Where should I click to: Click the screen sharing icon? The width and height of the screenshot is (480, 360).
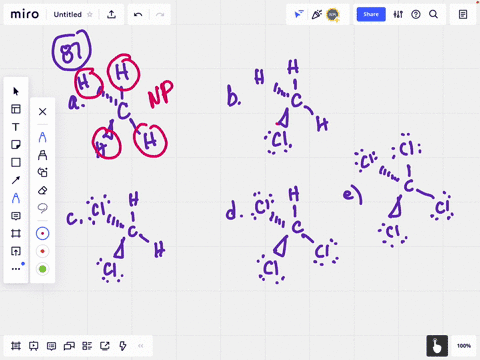[x=105, y=346]
